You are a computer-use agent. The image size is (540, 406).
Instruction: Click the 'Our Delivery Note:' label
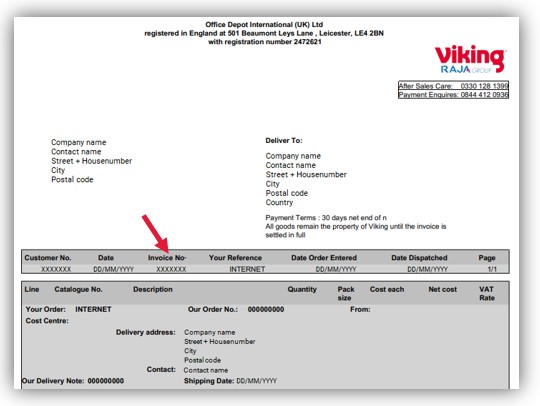pos(53,381)
